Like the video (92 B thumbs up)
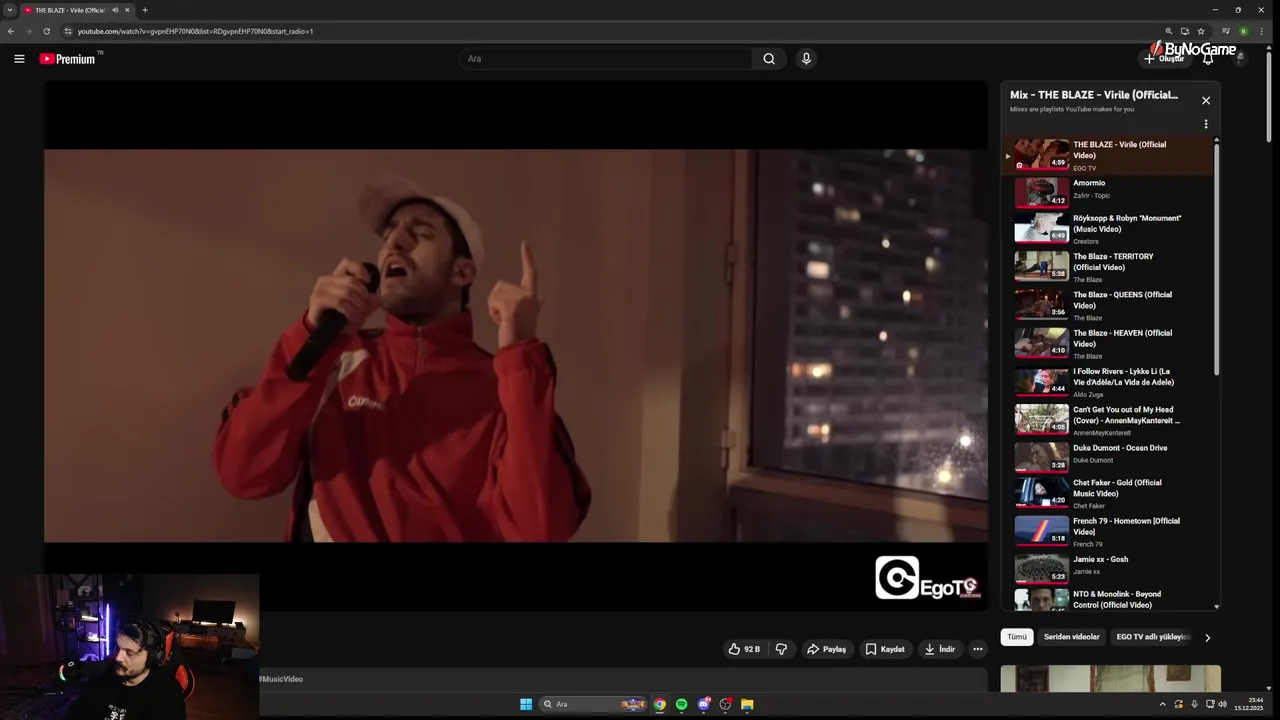This screenshot has width=1280, height=720. pyautogui.click(x=743, y=649)
